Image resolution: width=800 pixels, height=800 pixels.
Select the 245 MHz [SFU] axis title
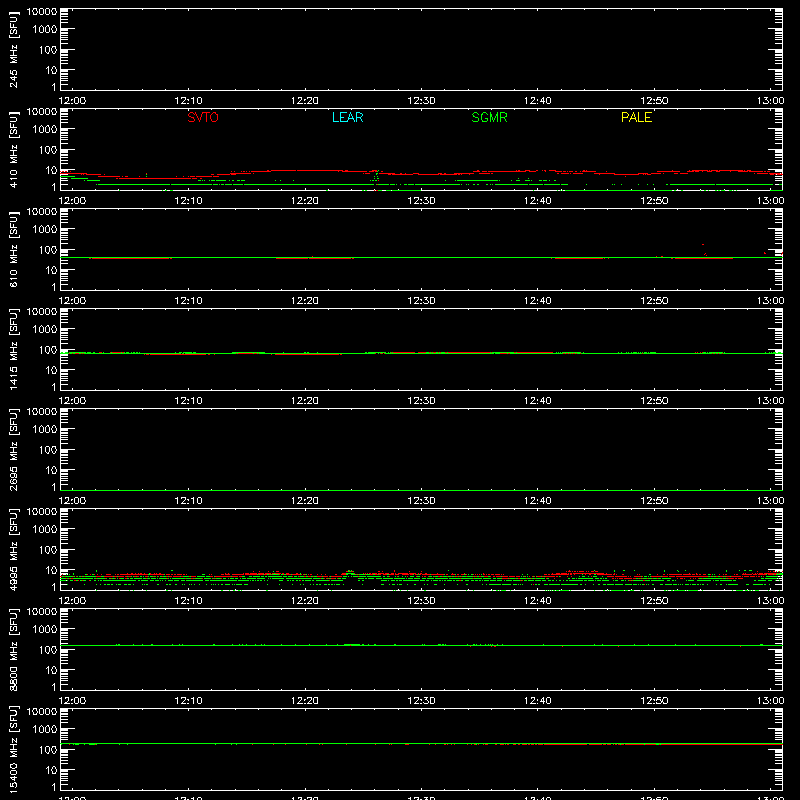13,49
